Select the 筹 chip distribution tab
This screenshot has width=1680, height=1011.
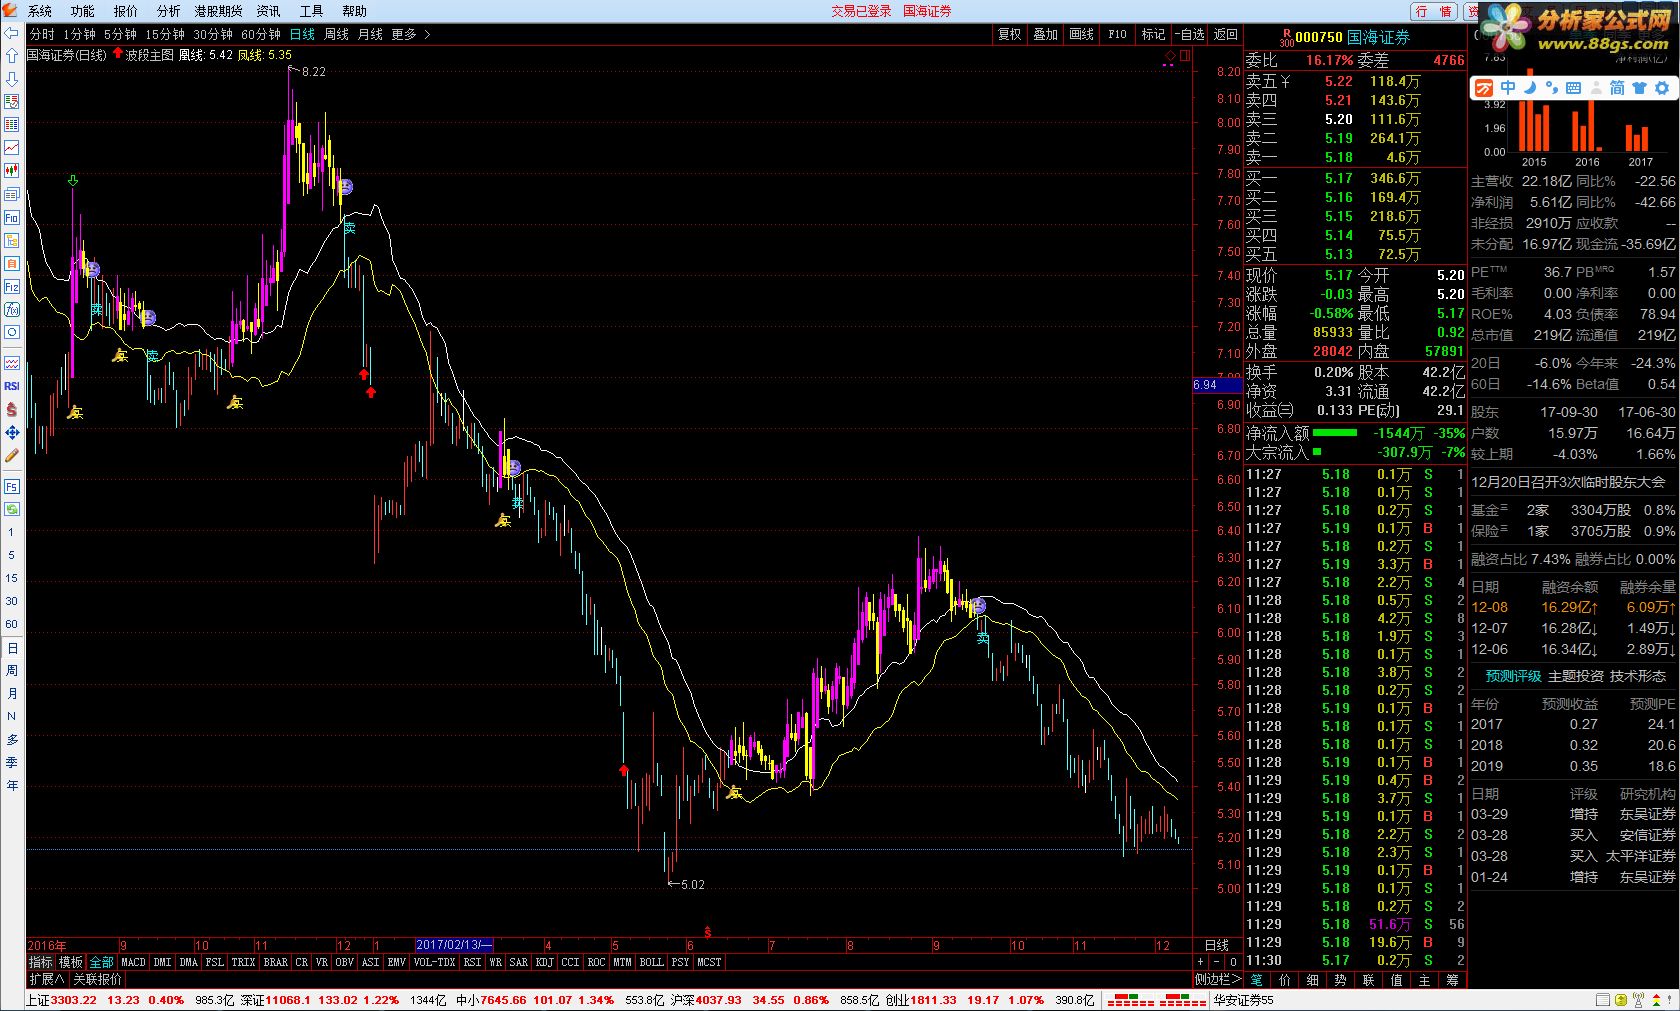click(1452, 980)
